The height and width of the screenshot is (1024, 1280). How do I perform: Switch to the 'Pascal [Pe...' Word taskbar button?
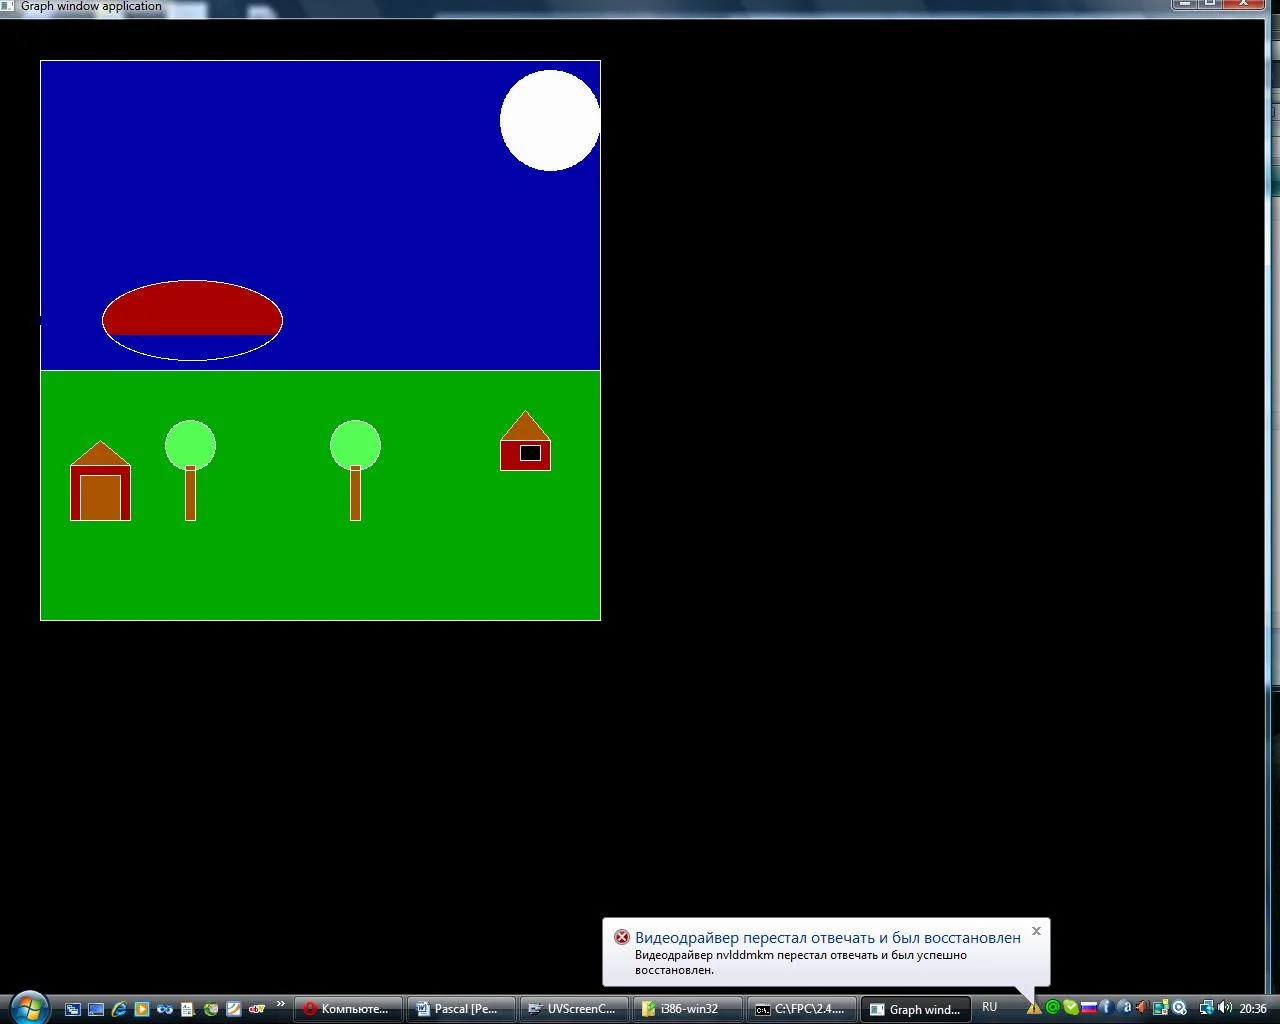point(461,1009)
